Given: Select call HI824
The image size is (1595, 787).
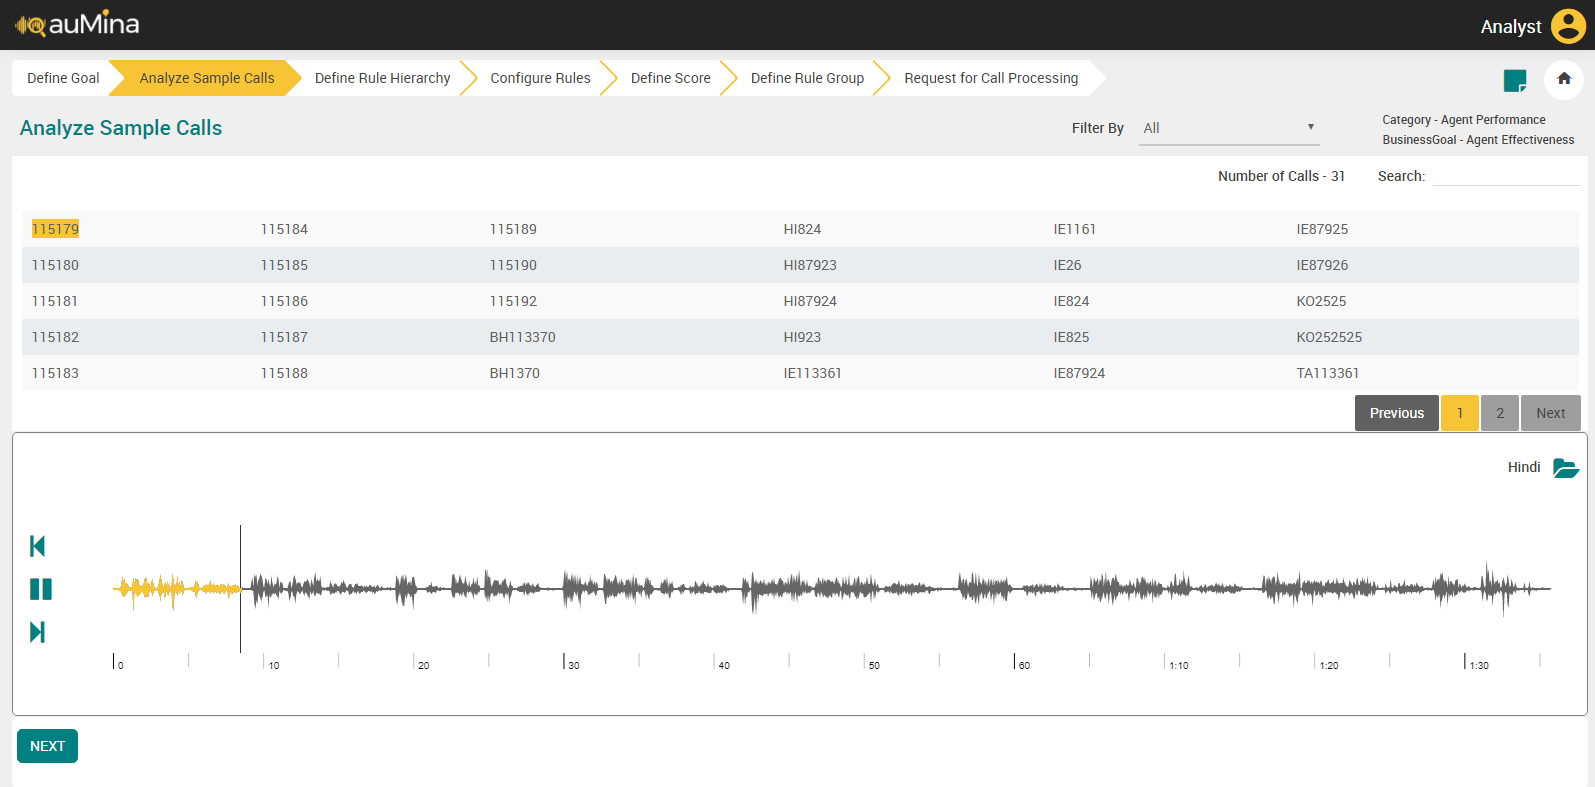Looking at the screenshot, I should pyautogui.click(x=802, y=229).
